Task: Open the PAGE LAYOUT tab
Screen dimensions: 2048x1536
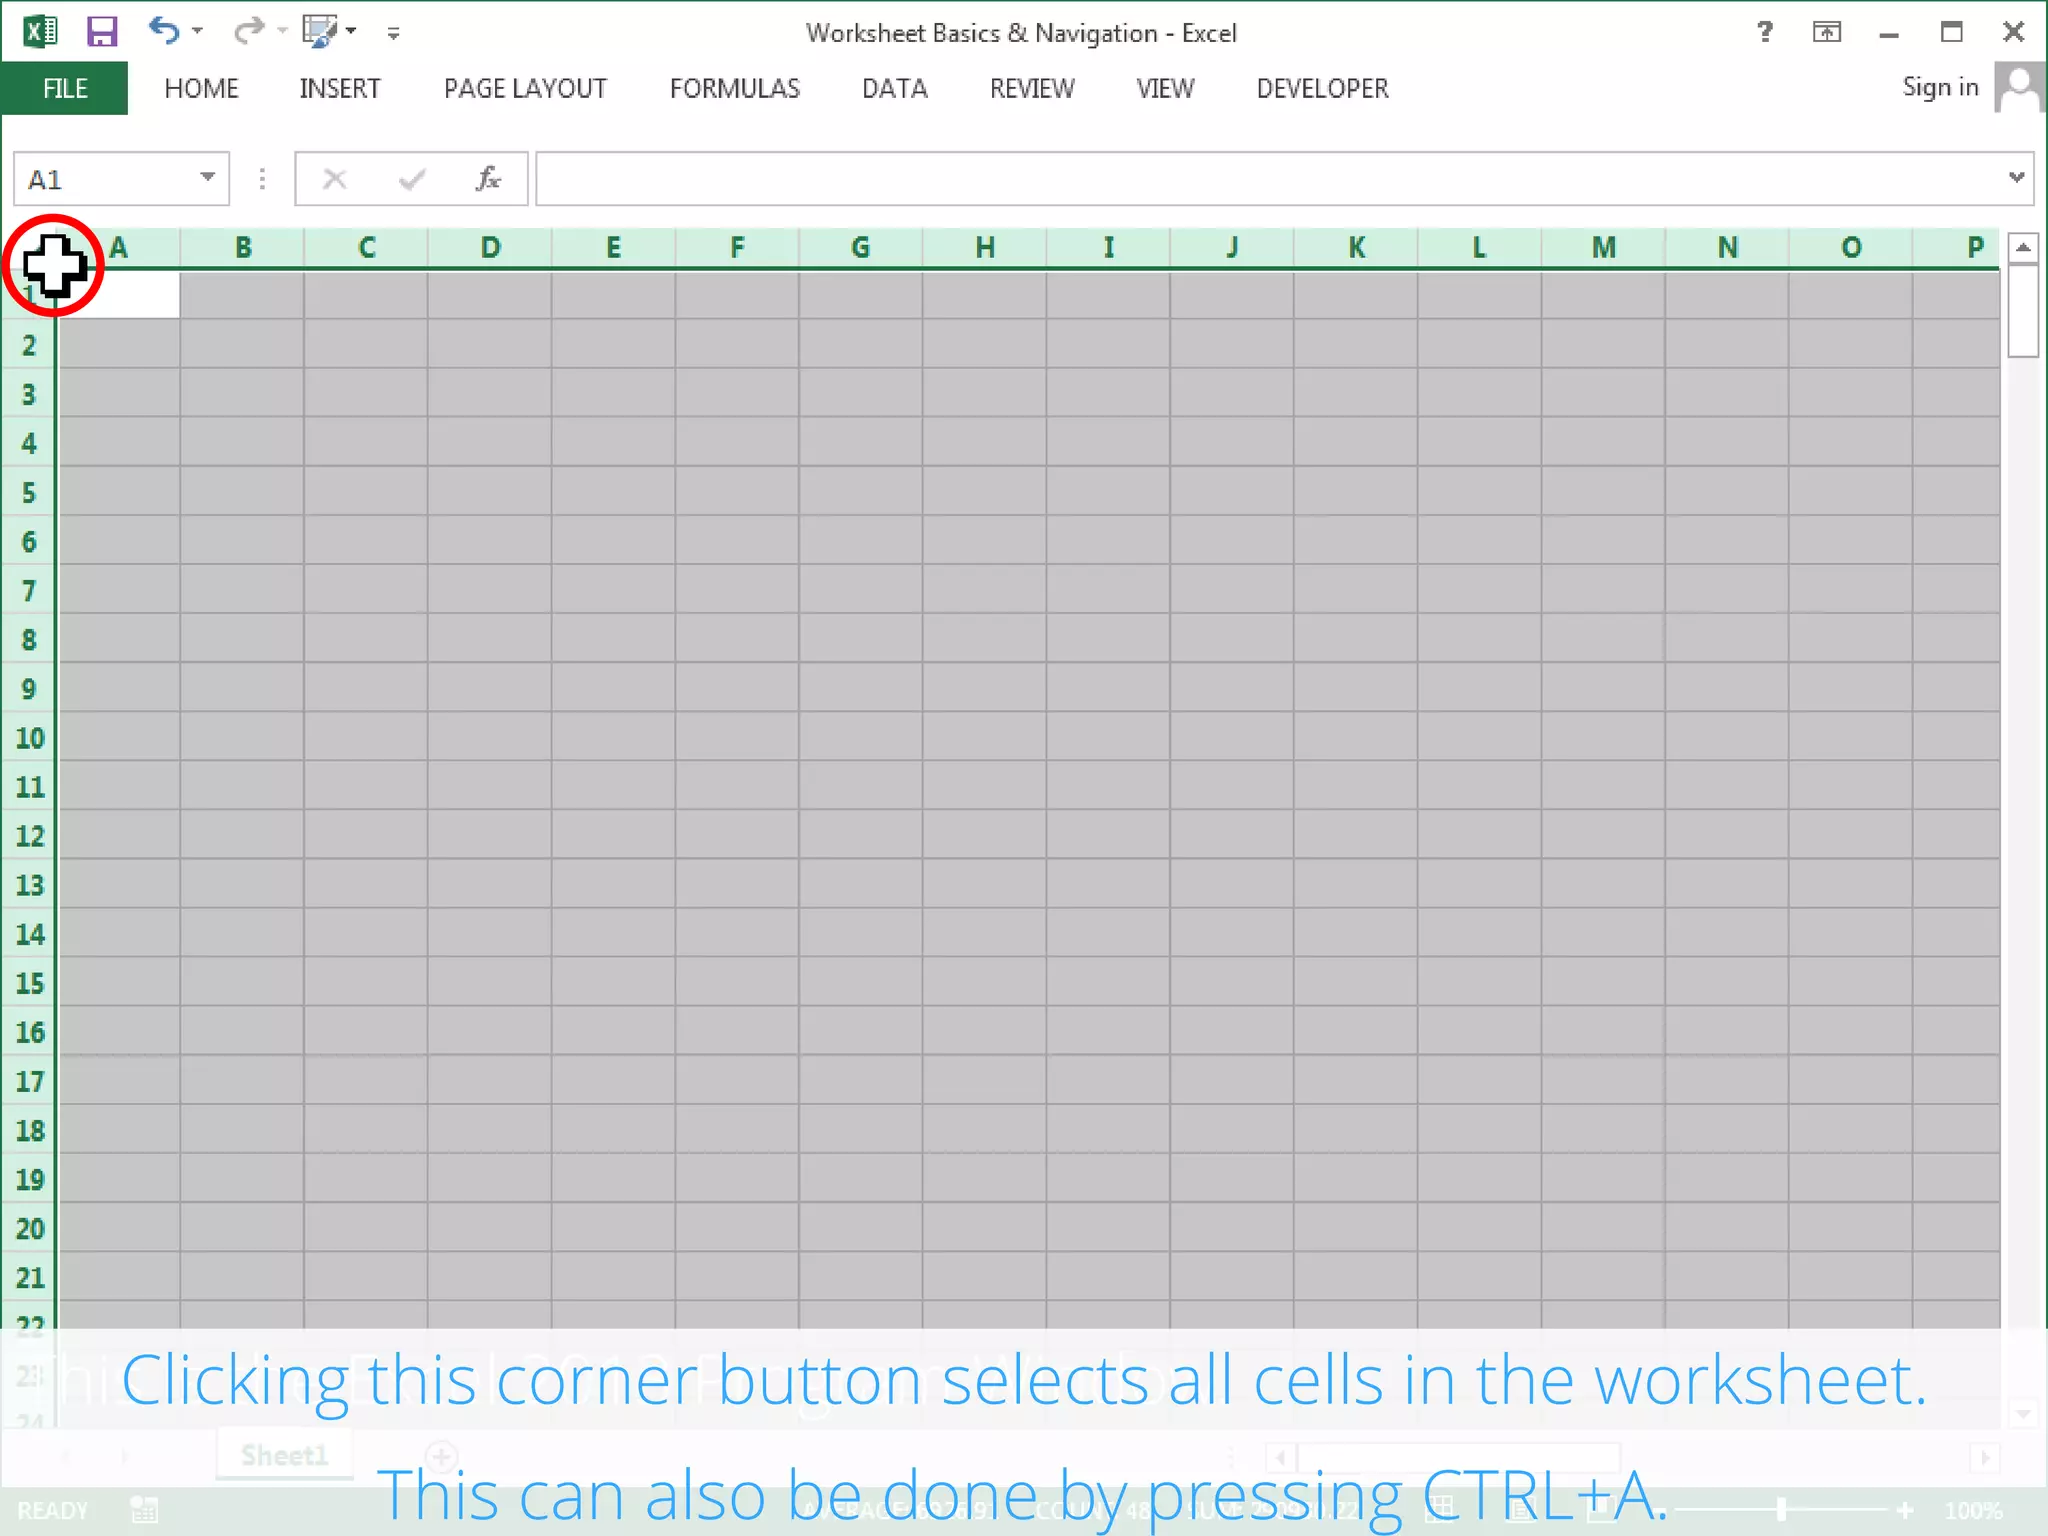Action: pyautogui.click(x=525, y=88)
